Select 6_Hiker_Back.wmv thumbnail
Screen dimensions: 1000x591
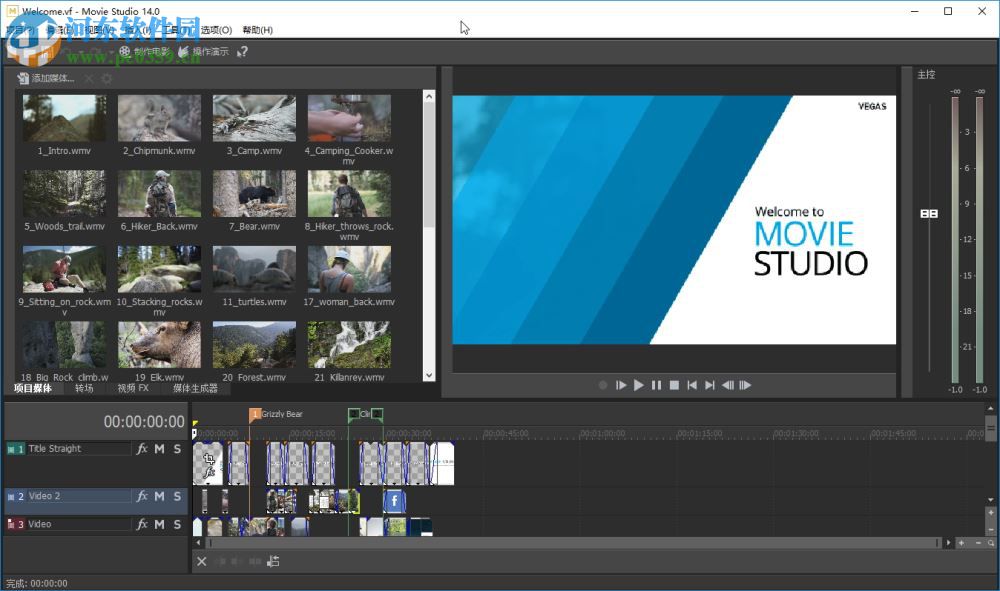point(159,193)
